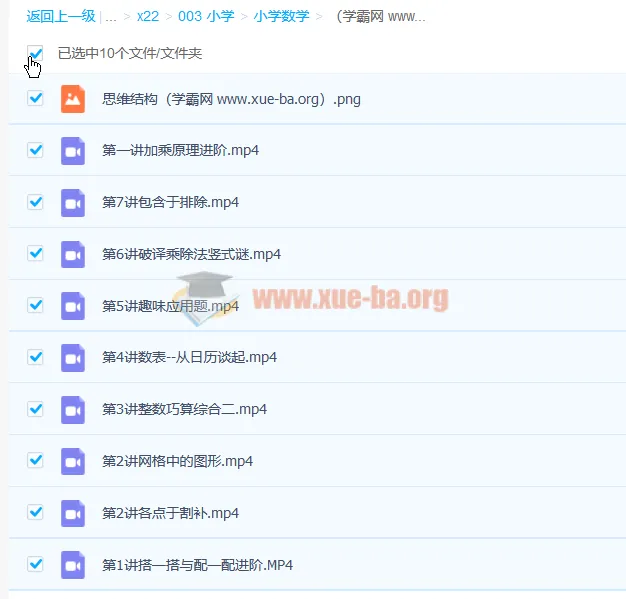This screenshot has width=626, height=599.
Task: Uncheck the checkbox for 第2讲网格中的图形.mp4
Action: coord(36,460)
